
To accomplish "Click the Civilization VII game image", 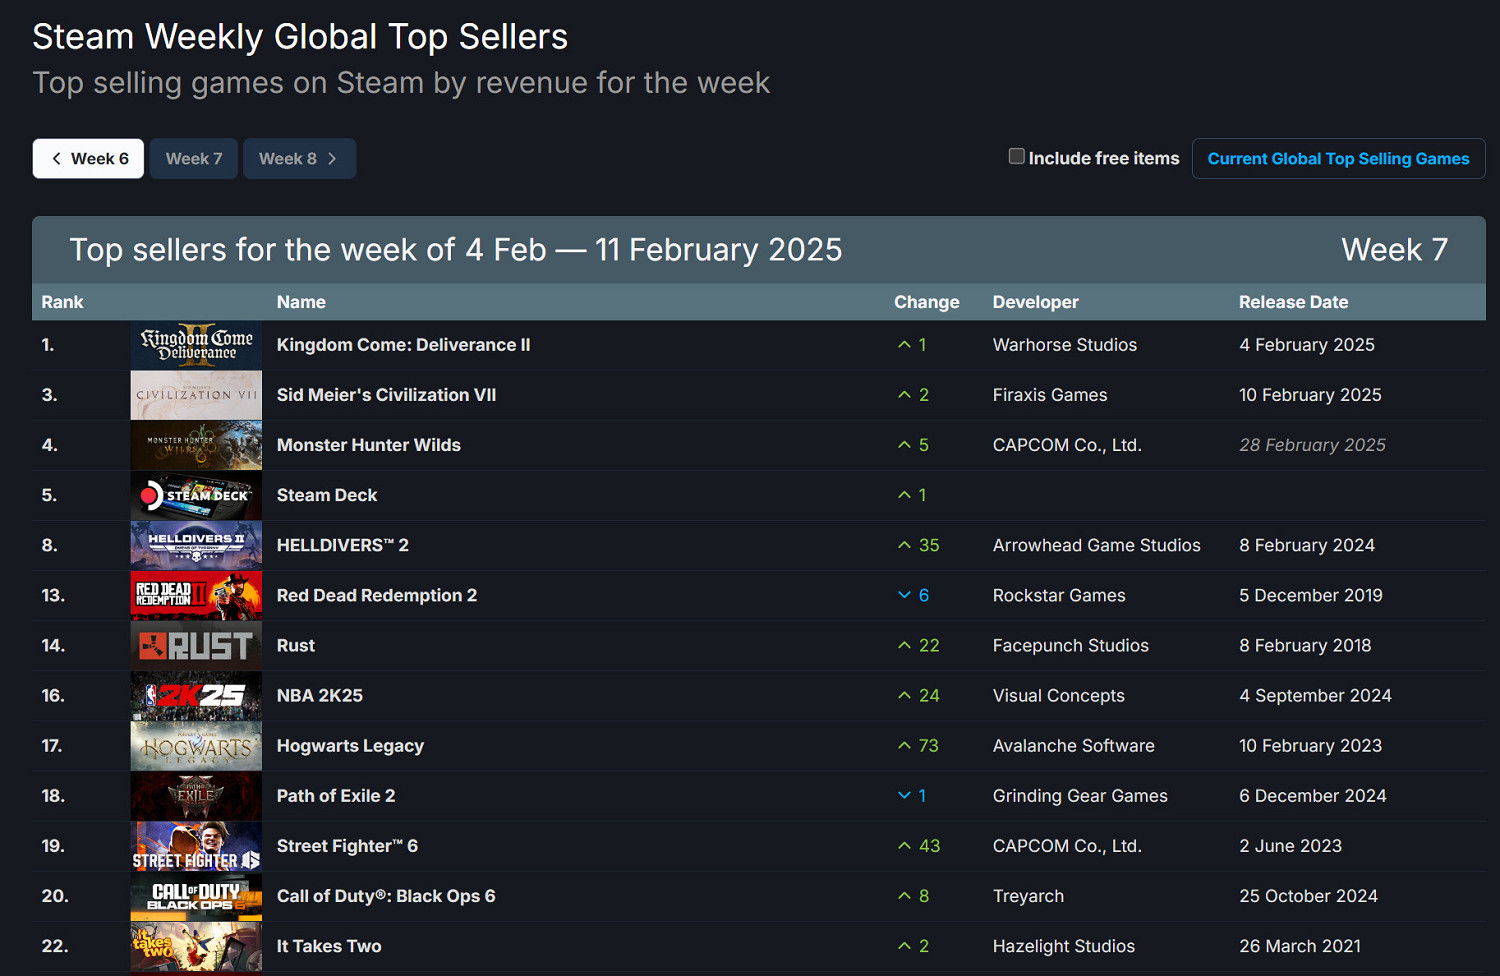I will click(196, 395).
